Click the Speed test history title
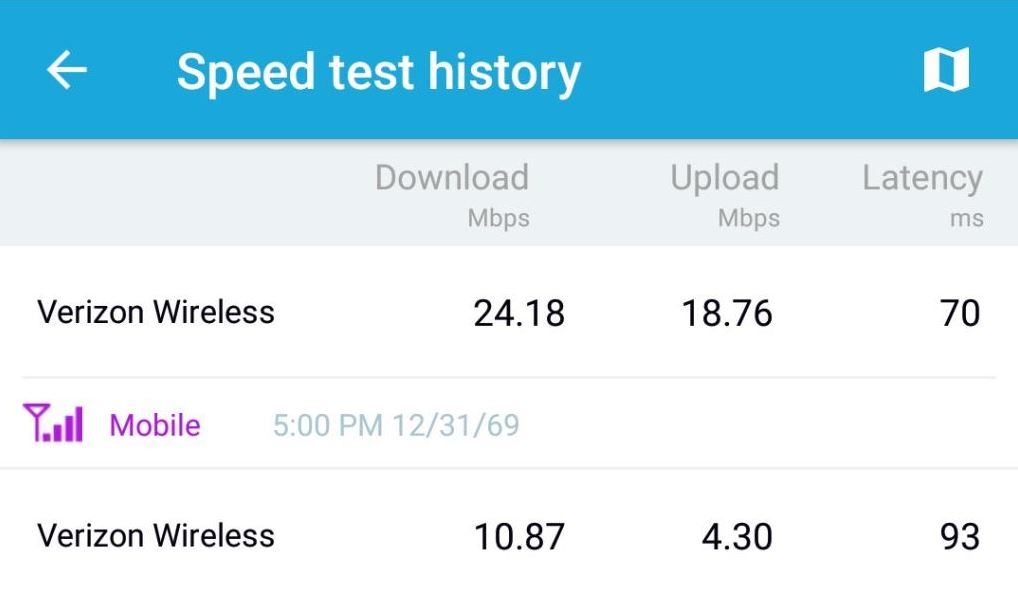1018x590 pixels. (x=378, y=72)
